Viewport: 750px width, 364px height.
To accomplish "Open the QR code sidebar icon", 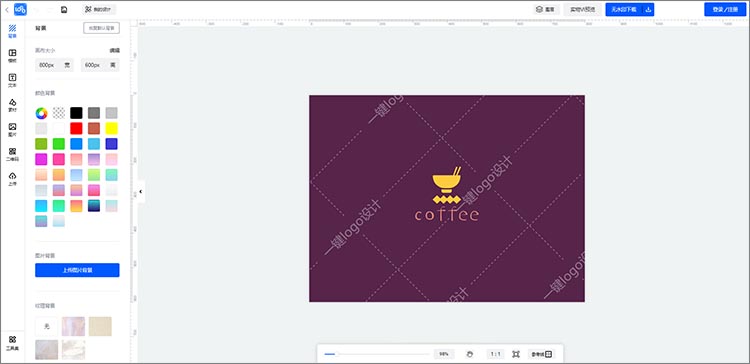I will [12, 154].
